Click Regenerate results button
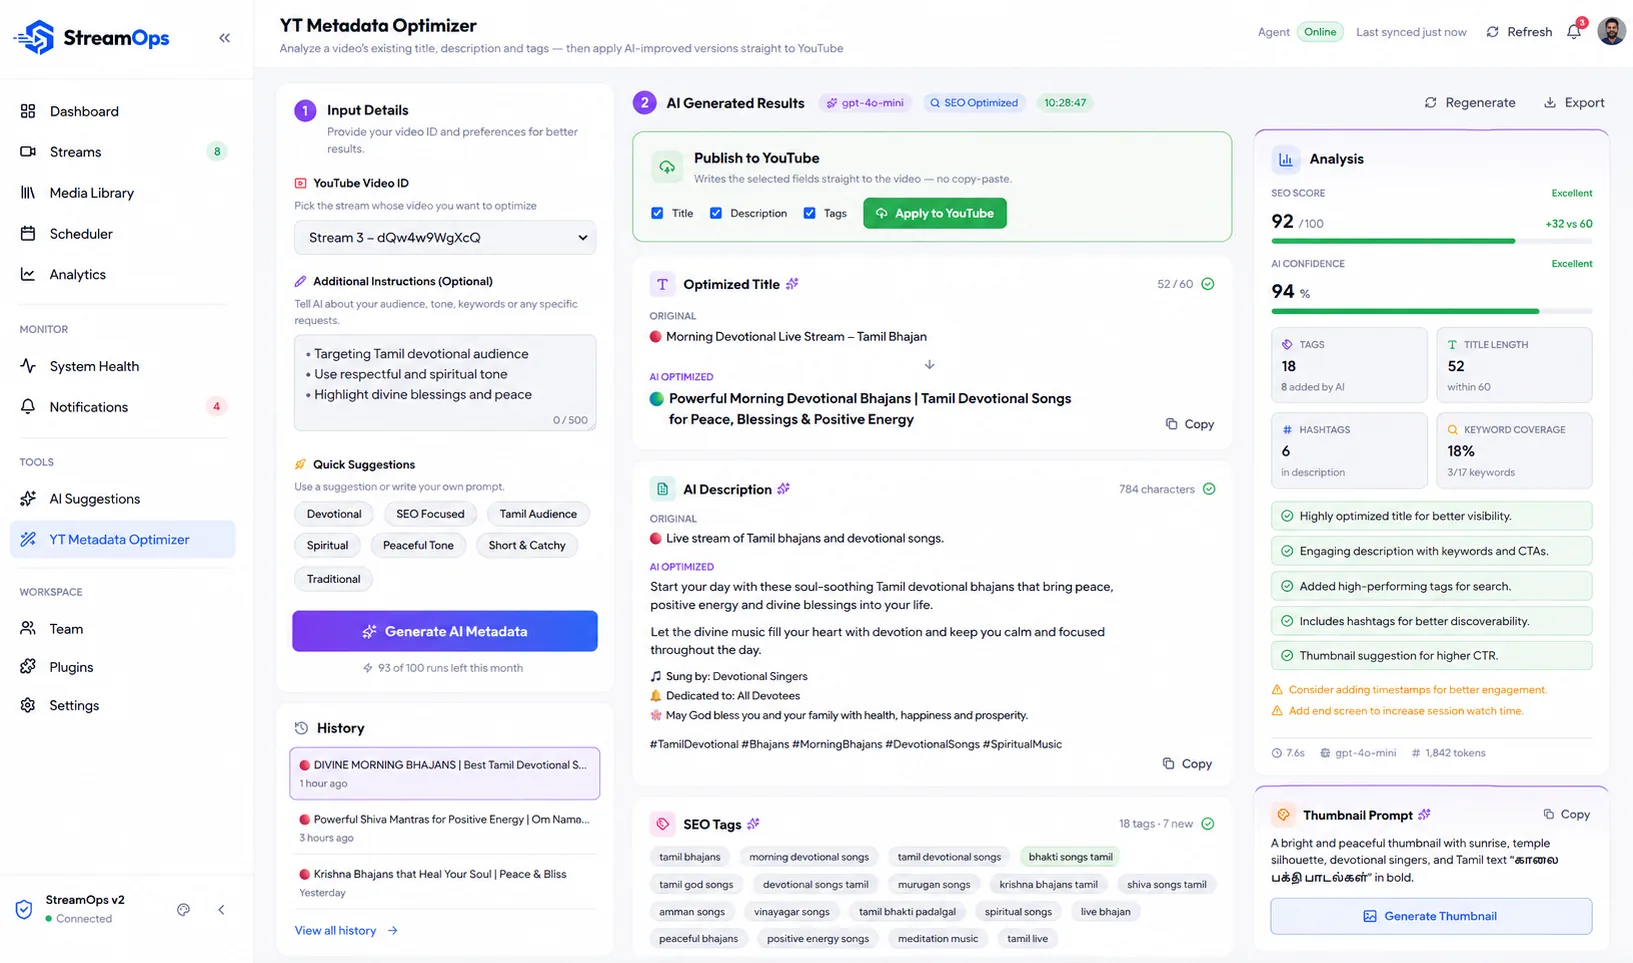 (x=1470, y=102)
